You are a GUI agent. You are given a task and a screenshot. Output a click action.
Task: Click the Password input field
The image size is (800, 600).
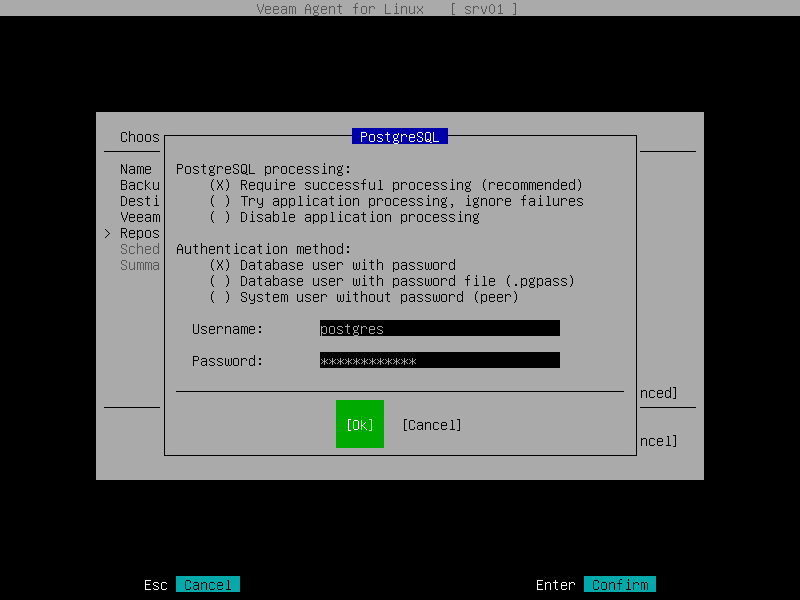pos(438,360)
